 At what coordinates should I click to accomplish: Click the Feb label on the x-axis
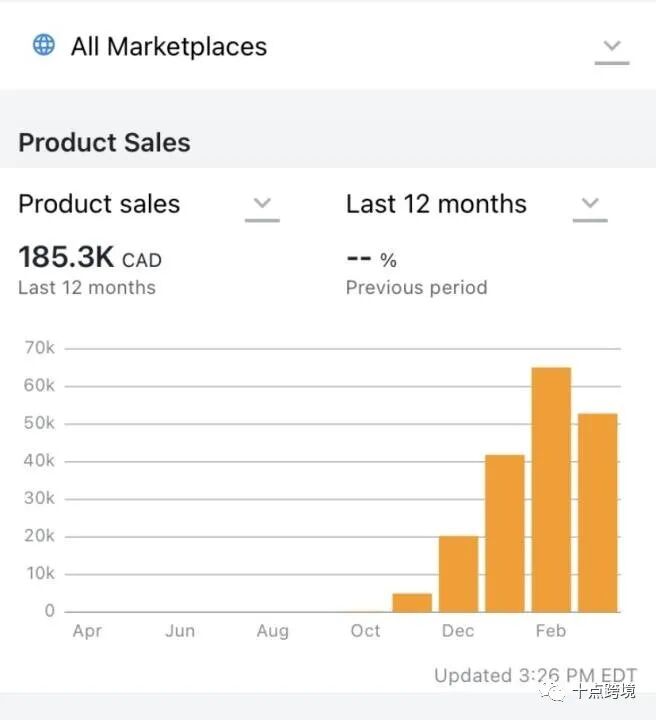tap(551, 630)
